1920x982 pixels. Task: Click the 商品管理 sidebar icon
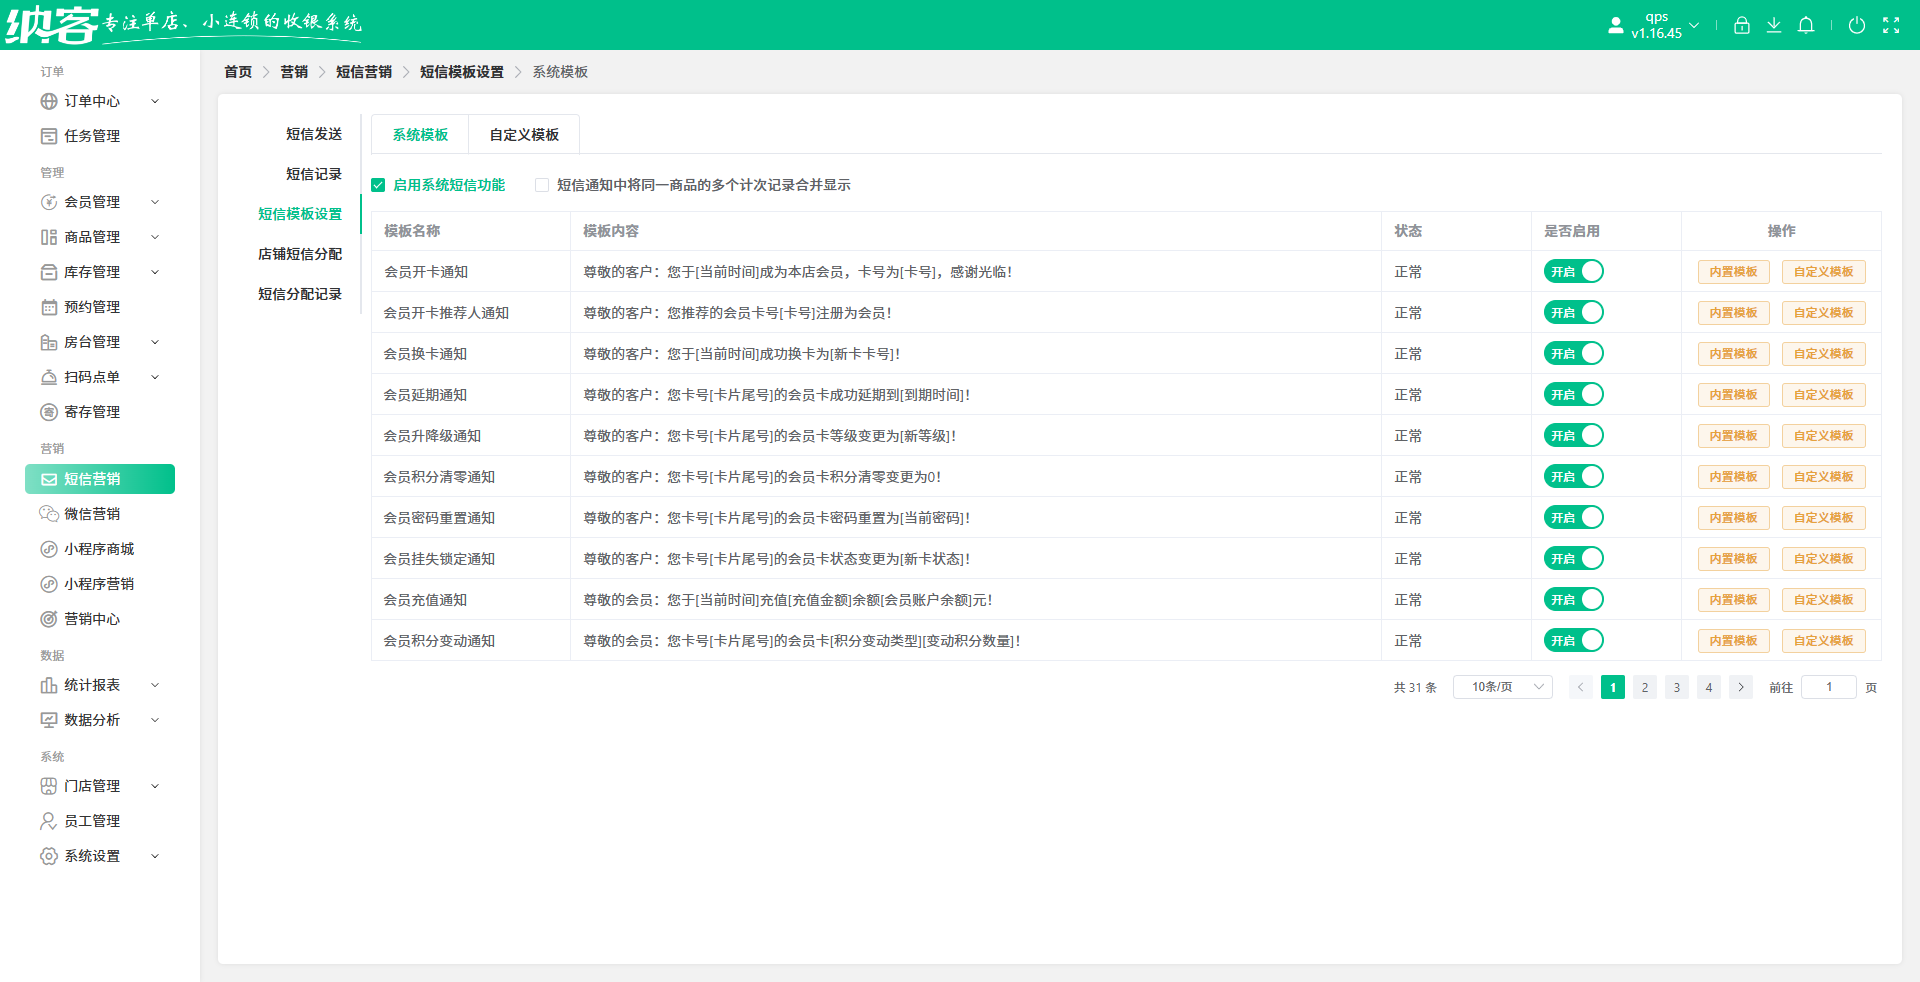49,237
